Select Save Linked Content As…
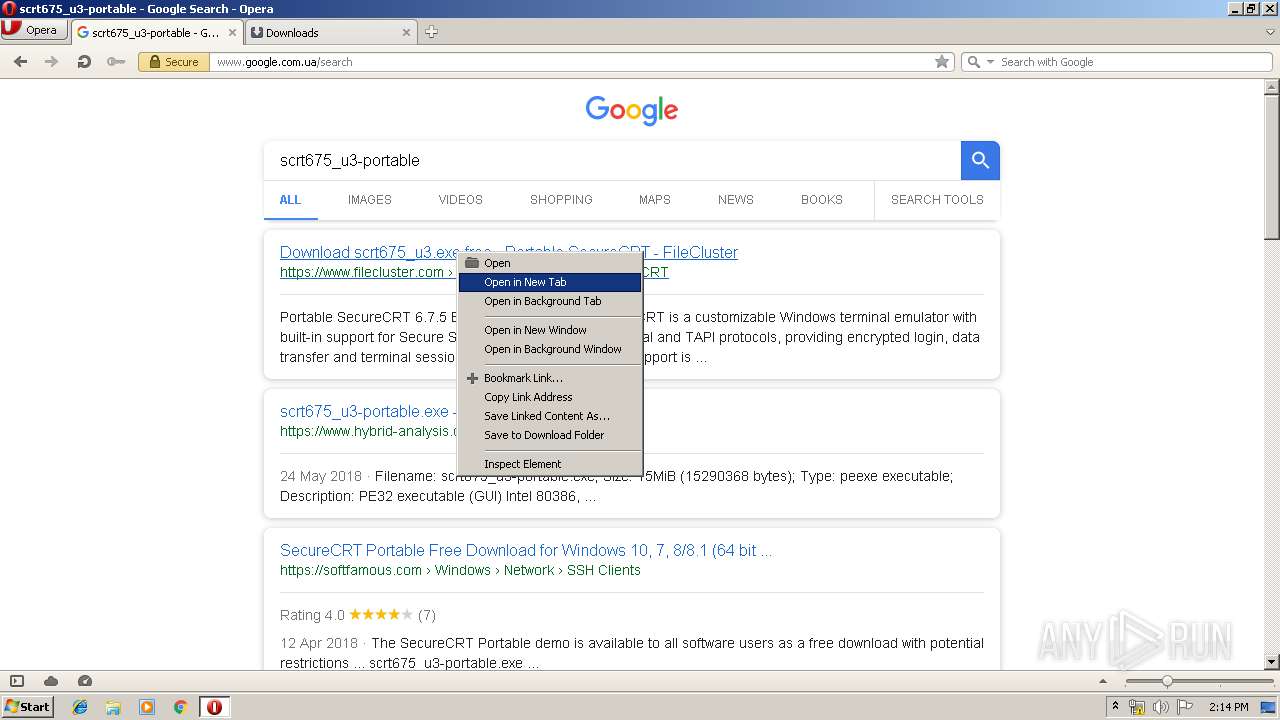This screenshot has width=1280, height=720. 550,416
